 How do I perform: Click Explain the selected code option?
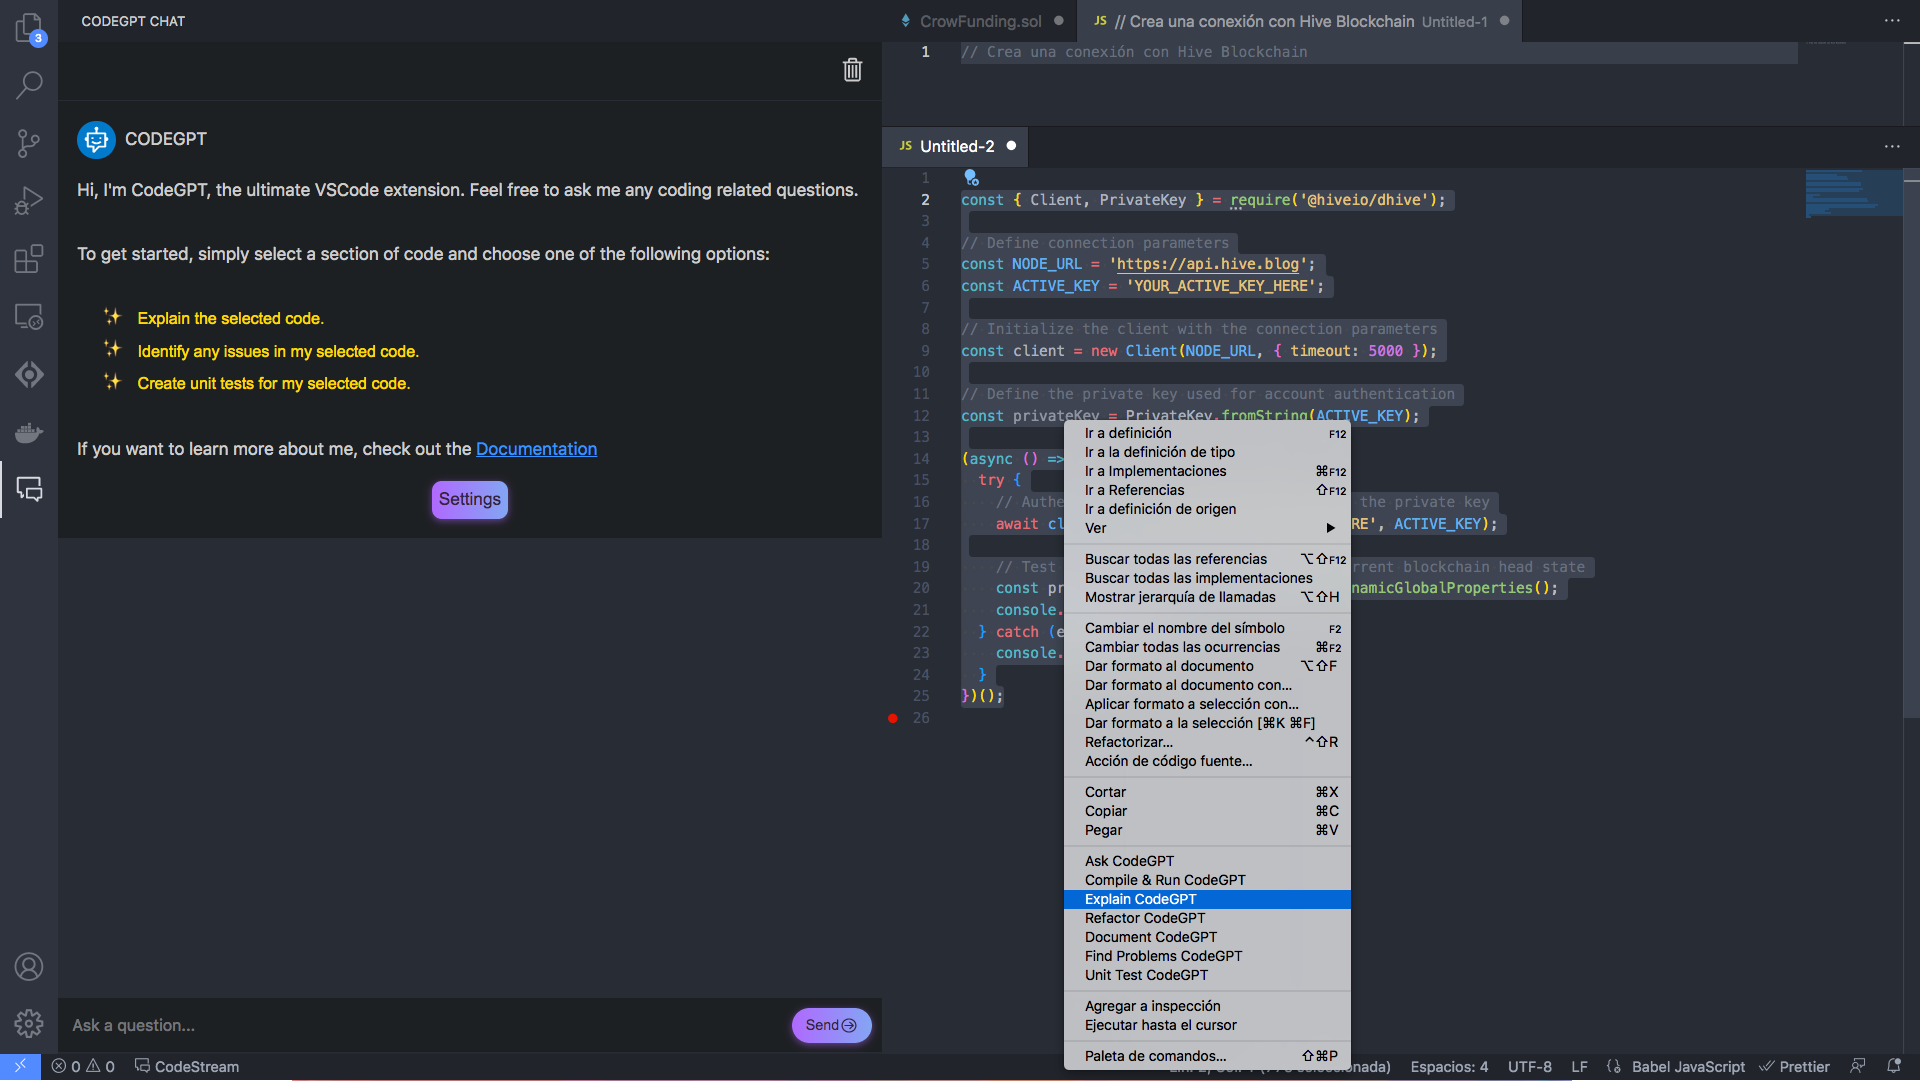230,318
